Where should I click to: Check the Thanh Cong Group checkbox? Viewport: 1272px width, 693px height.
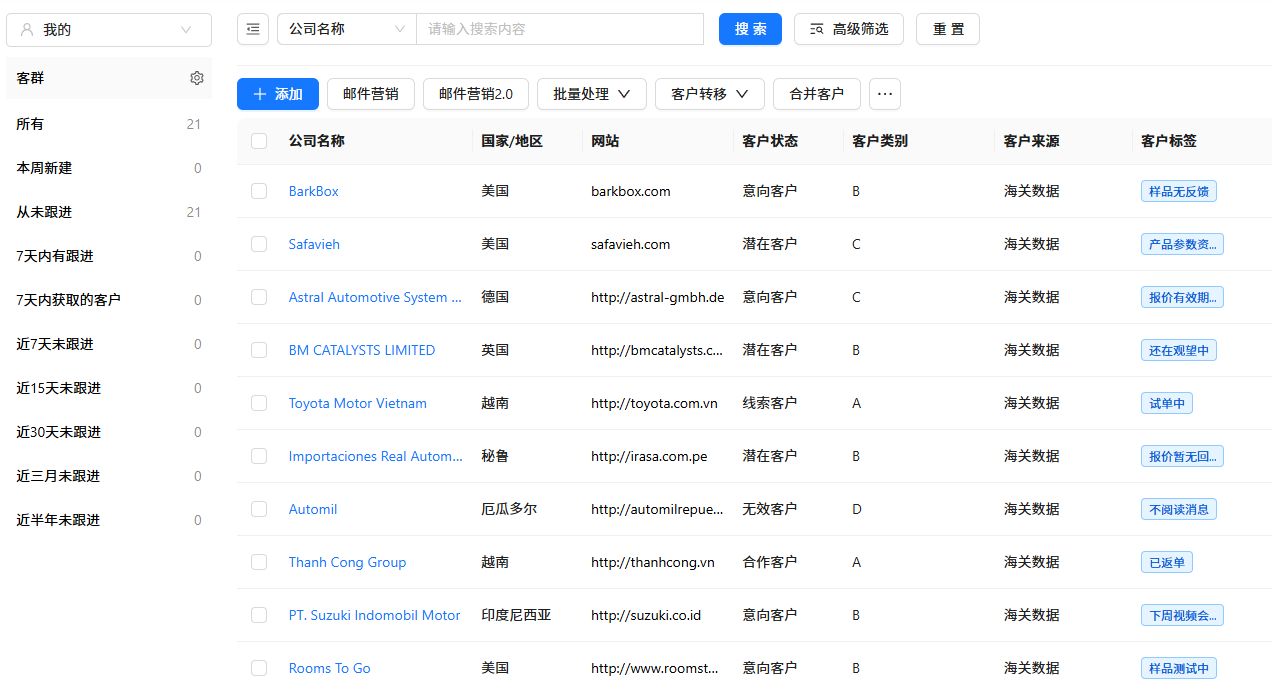(x=259, y=562)
